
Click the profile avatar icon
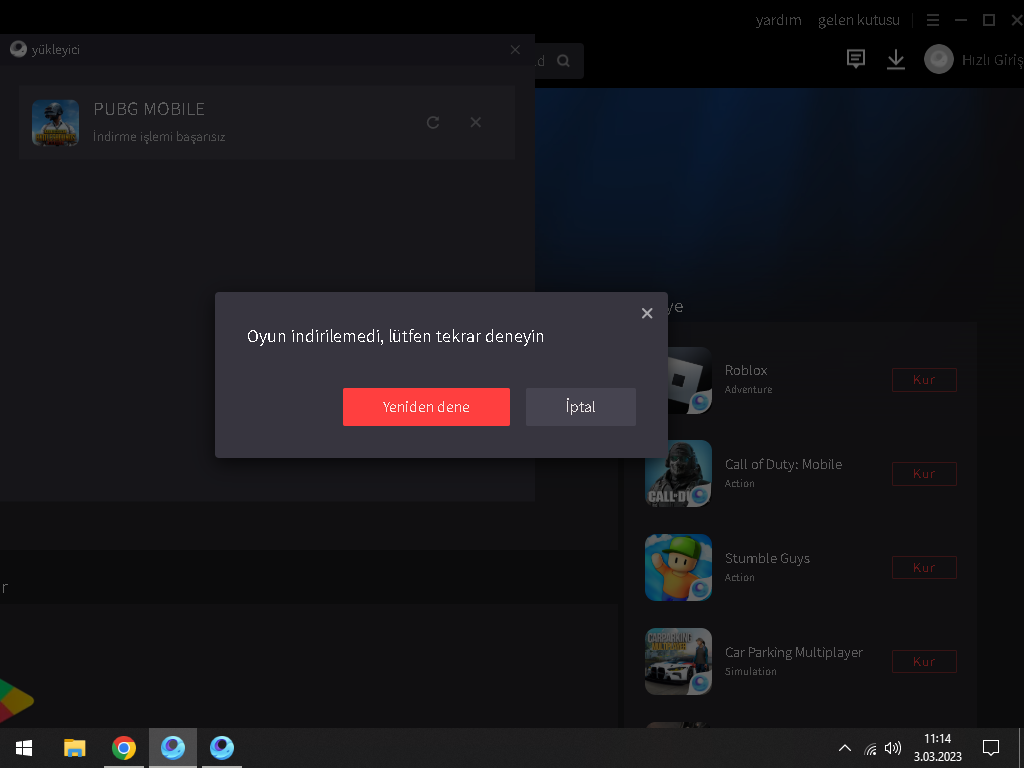click(938, 59)
